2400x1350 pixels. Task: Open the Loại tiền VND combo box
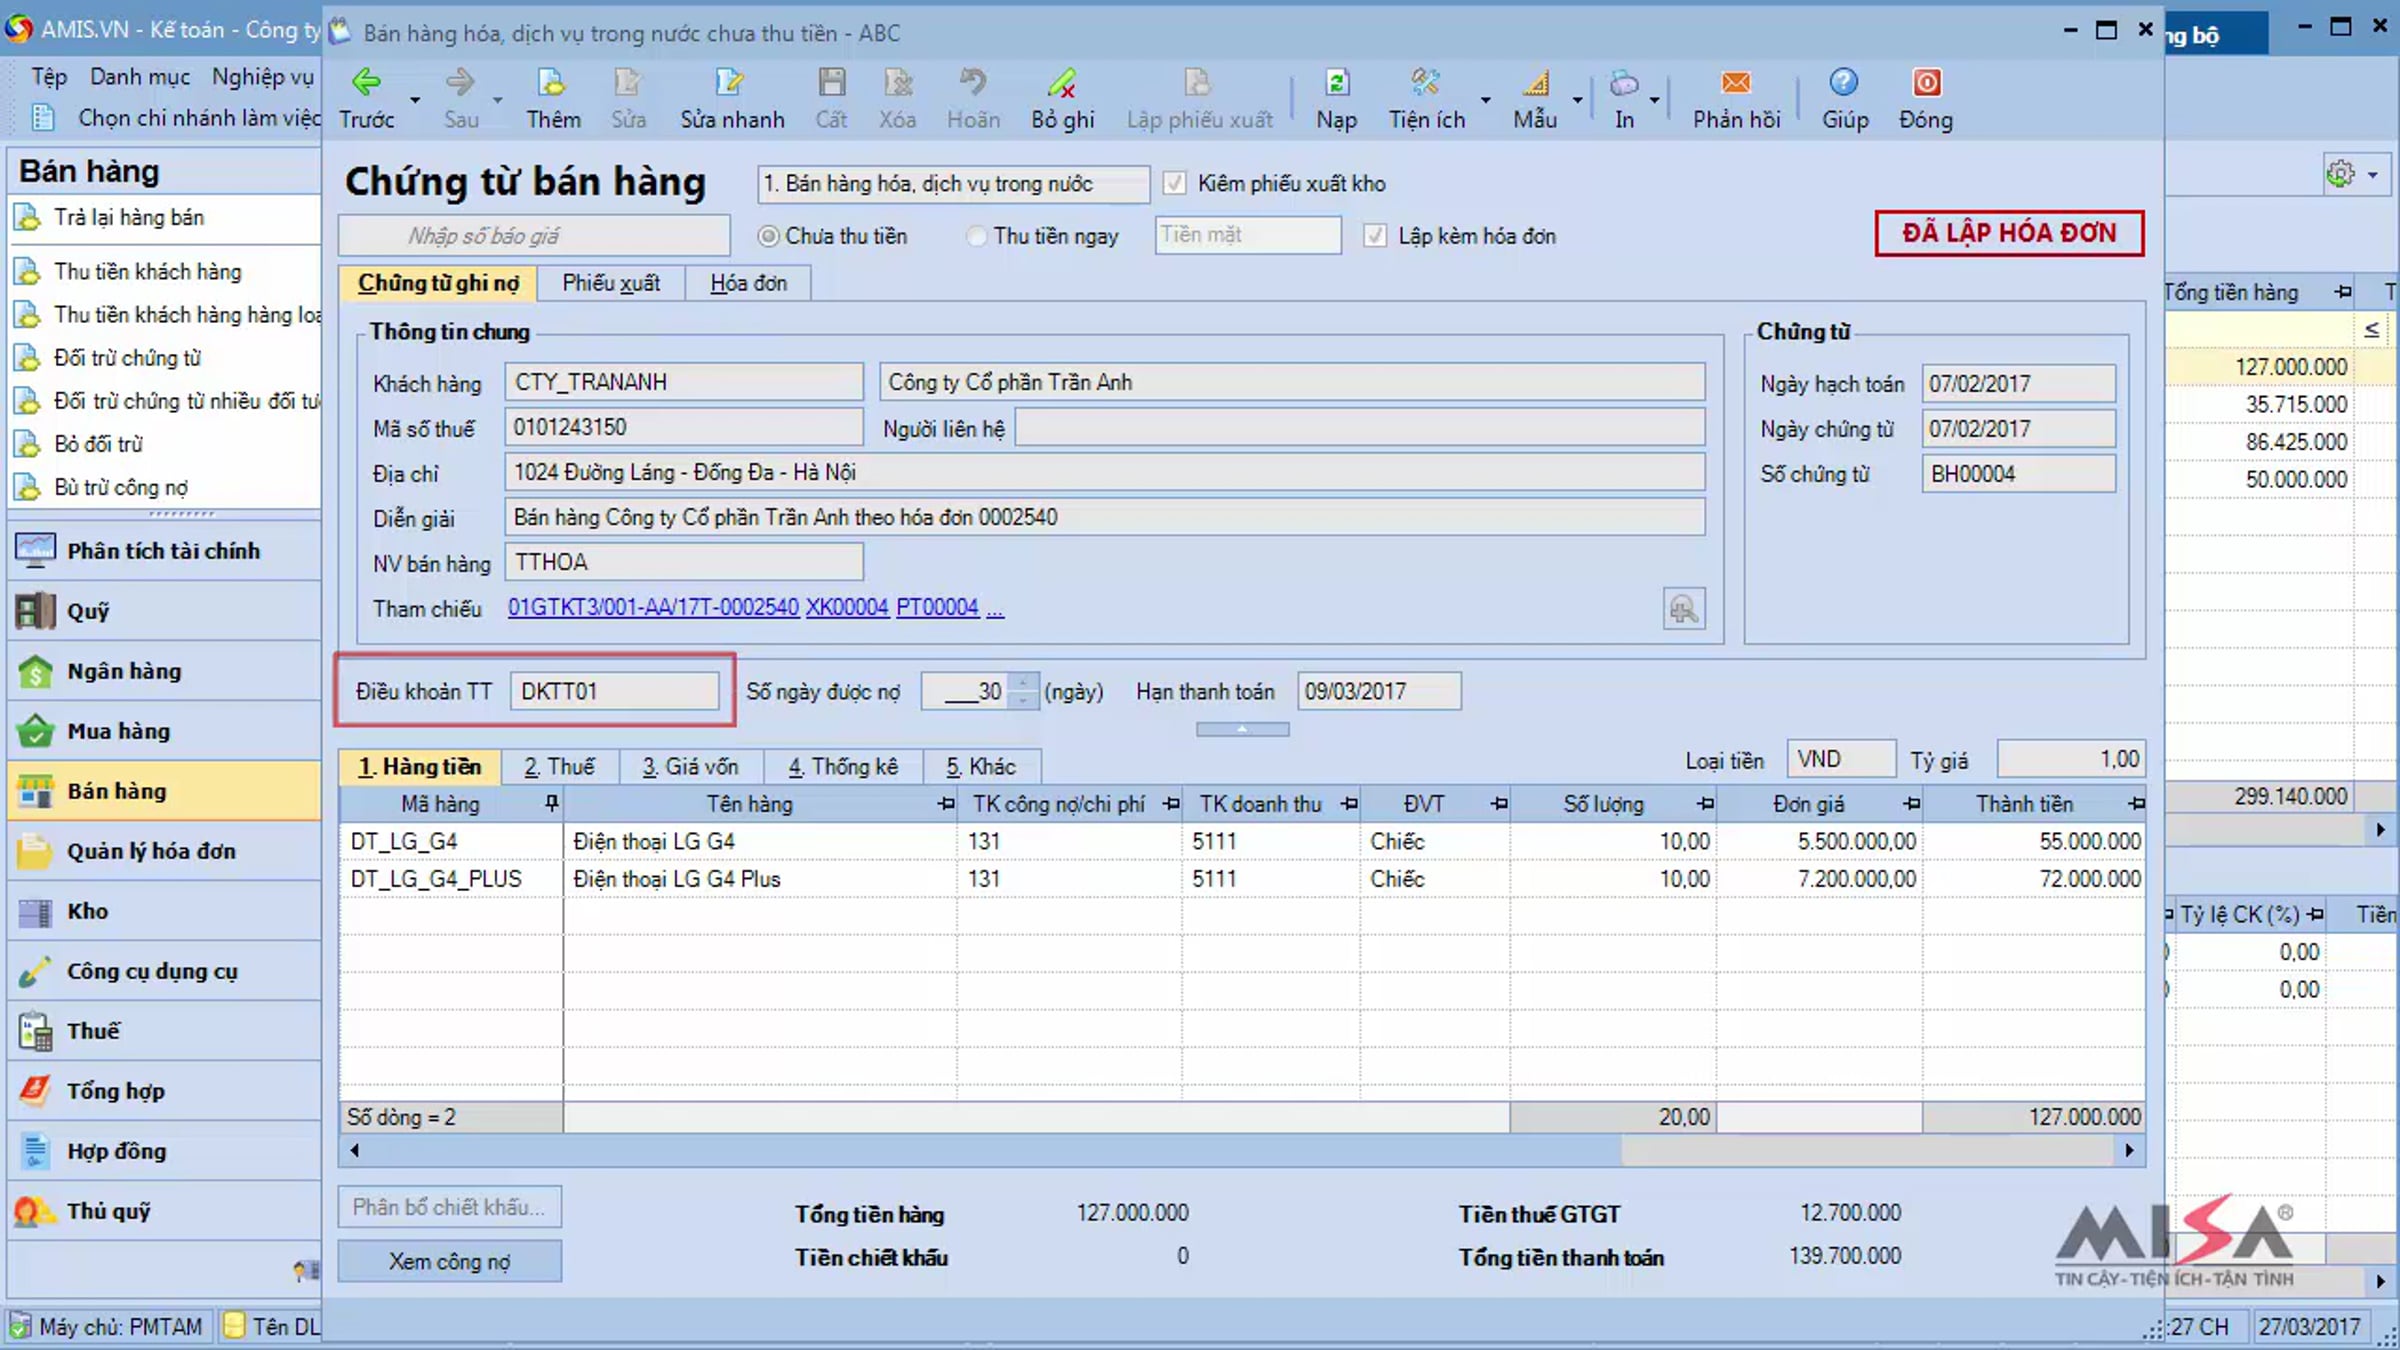click(1841, 759)
